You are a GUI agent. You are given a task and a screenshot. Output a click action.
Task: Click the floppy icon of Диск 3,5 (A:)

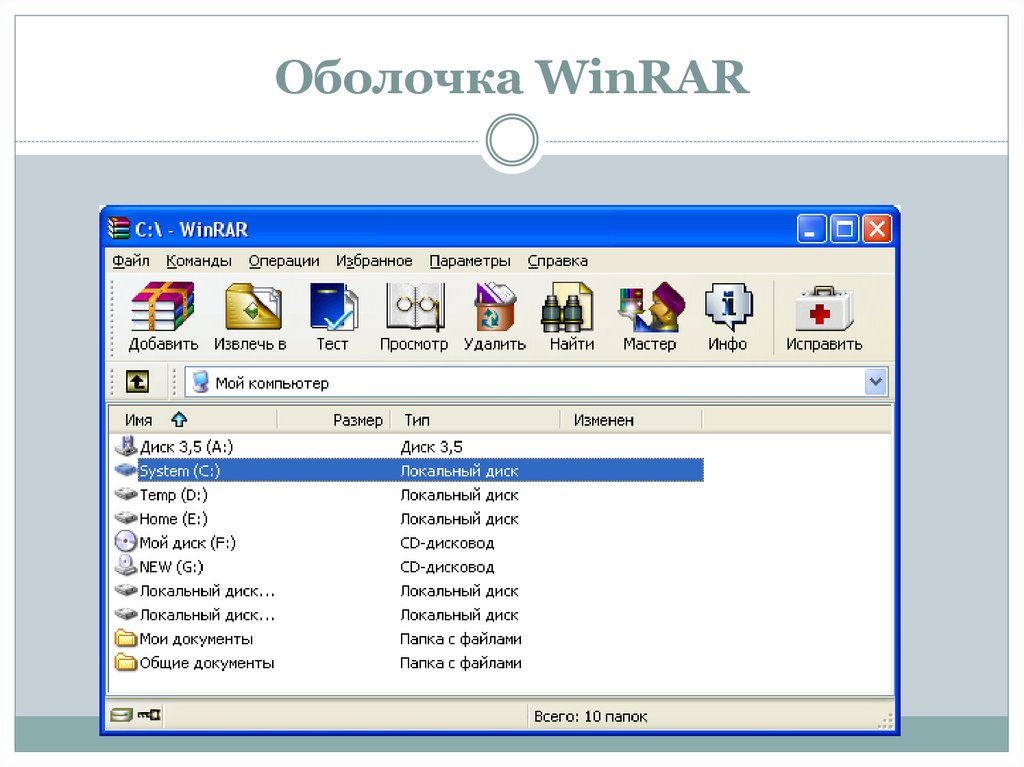125,446
